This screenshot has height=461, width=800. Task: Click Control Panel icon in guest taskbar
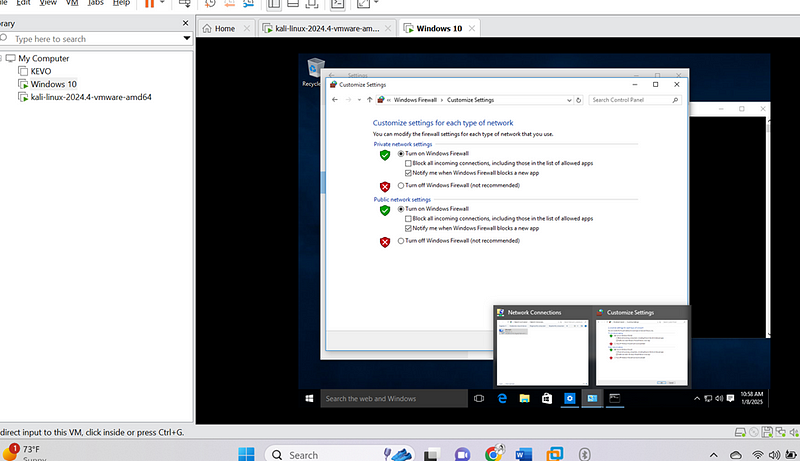[592, 398]
